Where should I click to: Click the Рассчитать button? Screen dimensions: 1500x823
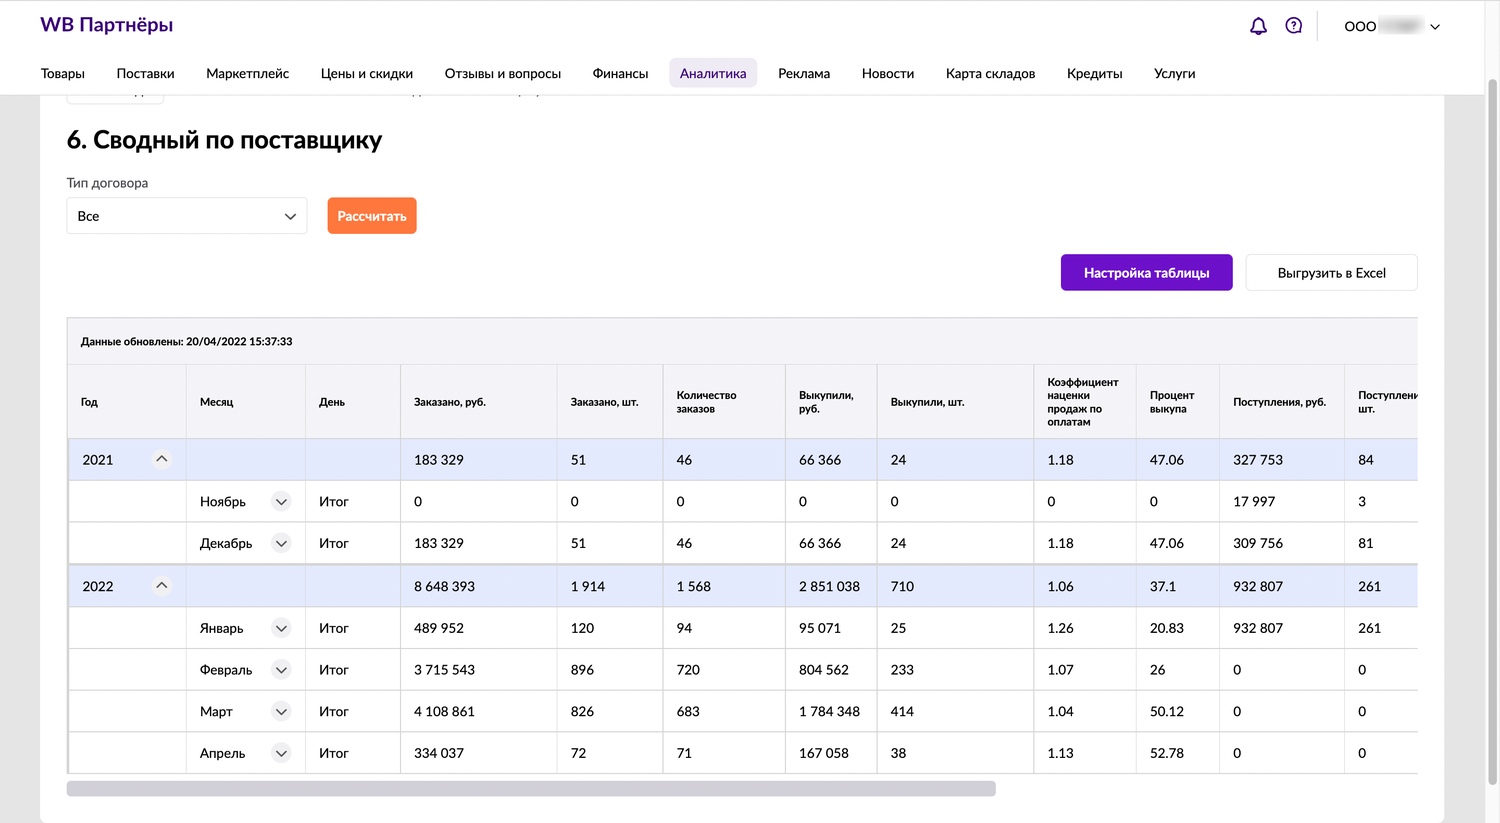(x=372, y=216)
